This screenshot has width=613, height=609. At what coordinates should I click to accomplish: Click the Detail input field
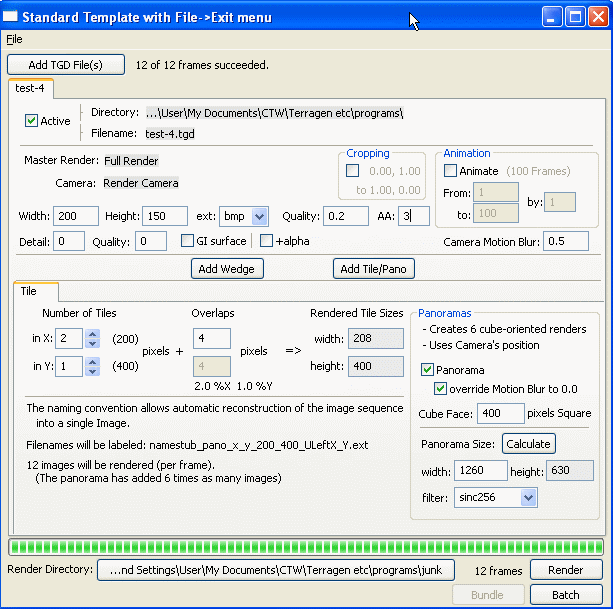point(69,241)
